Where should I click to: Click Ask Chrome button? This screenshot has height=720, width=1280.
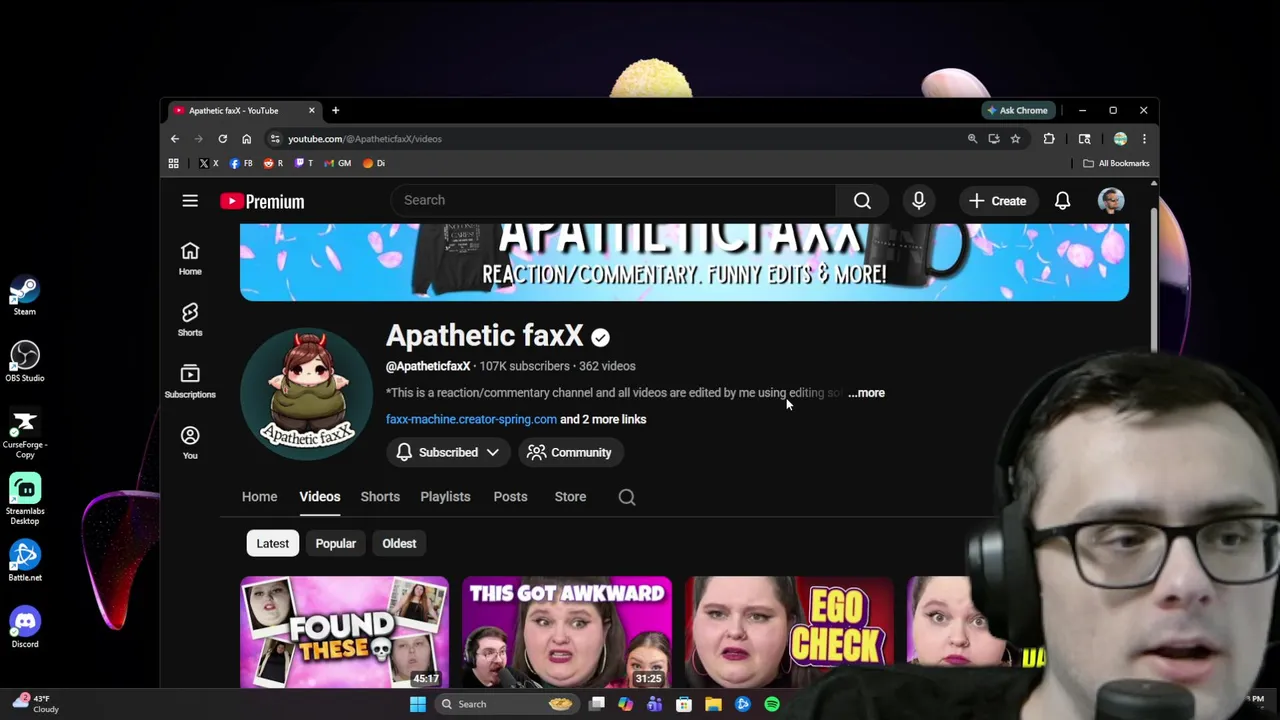pos(1017,111)
